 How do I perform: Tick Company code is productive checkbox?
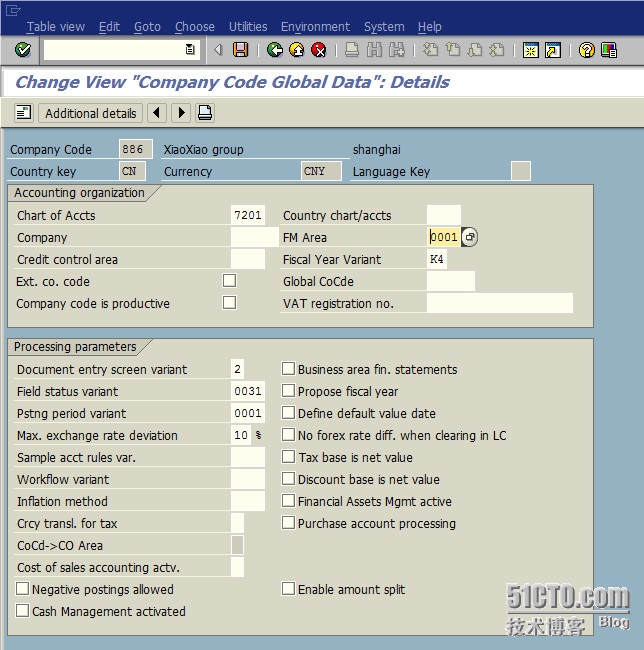pyautogui.click(x=229, y=303)
